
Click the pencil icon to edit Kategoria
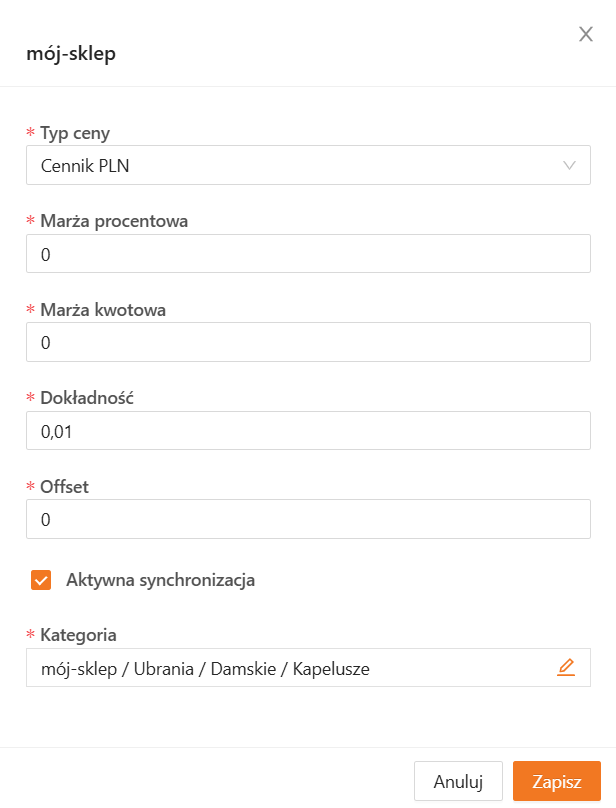566,668
